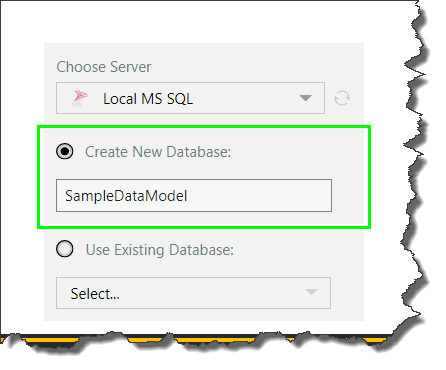Open the Local MS SQL server dropdown
Viewport: 446px width, 370px height.
click(x=190, y=98)
